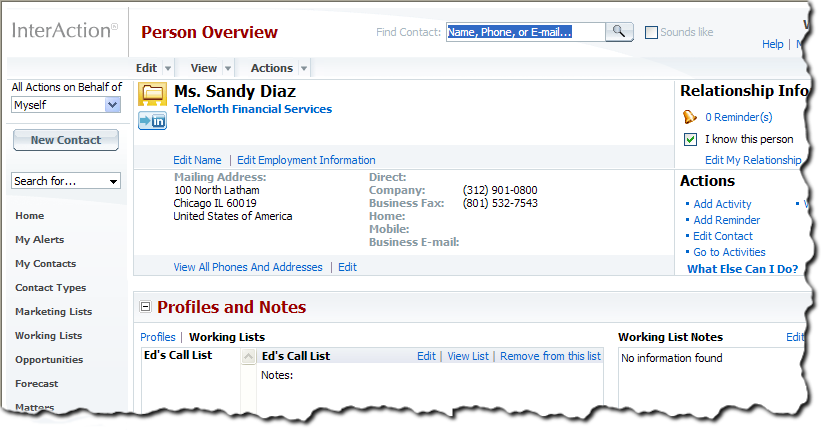Uncheck the I know this person checkbox
The height and width of the screenshot is (430, 821).
point(690,139)
